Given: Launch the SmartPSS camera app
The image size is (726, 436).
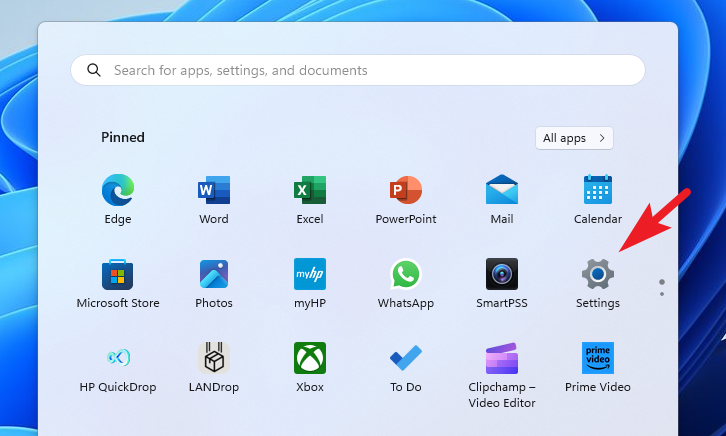Looking at the screenshot, I should coord(502,283).
